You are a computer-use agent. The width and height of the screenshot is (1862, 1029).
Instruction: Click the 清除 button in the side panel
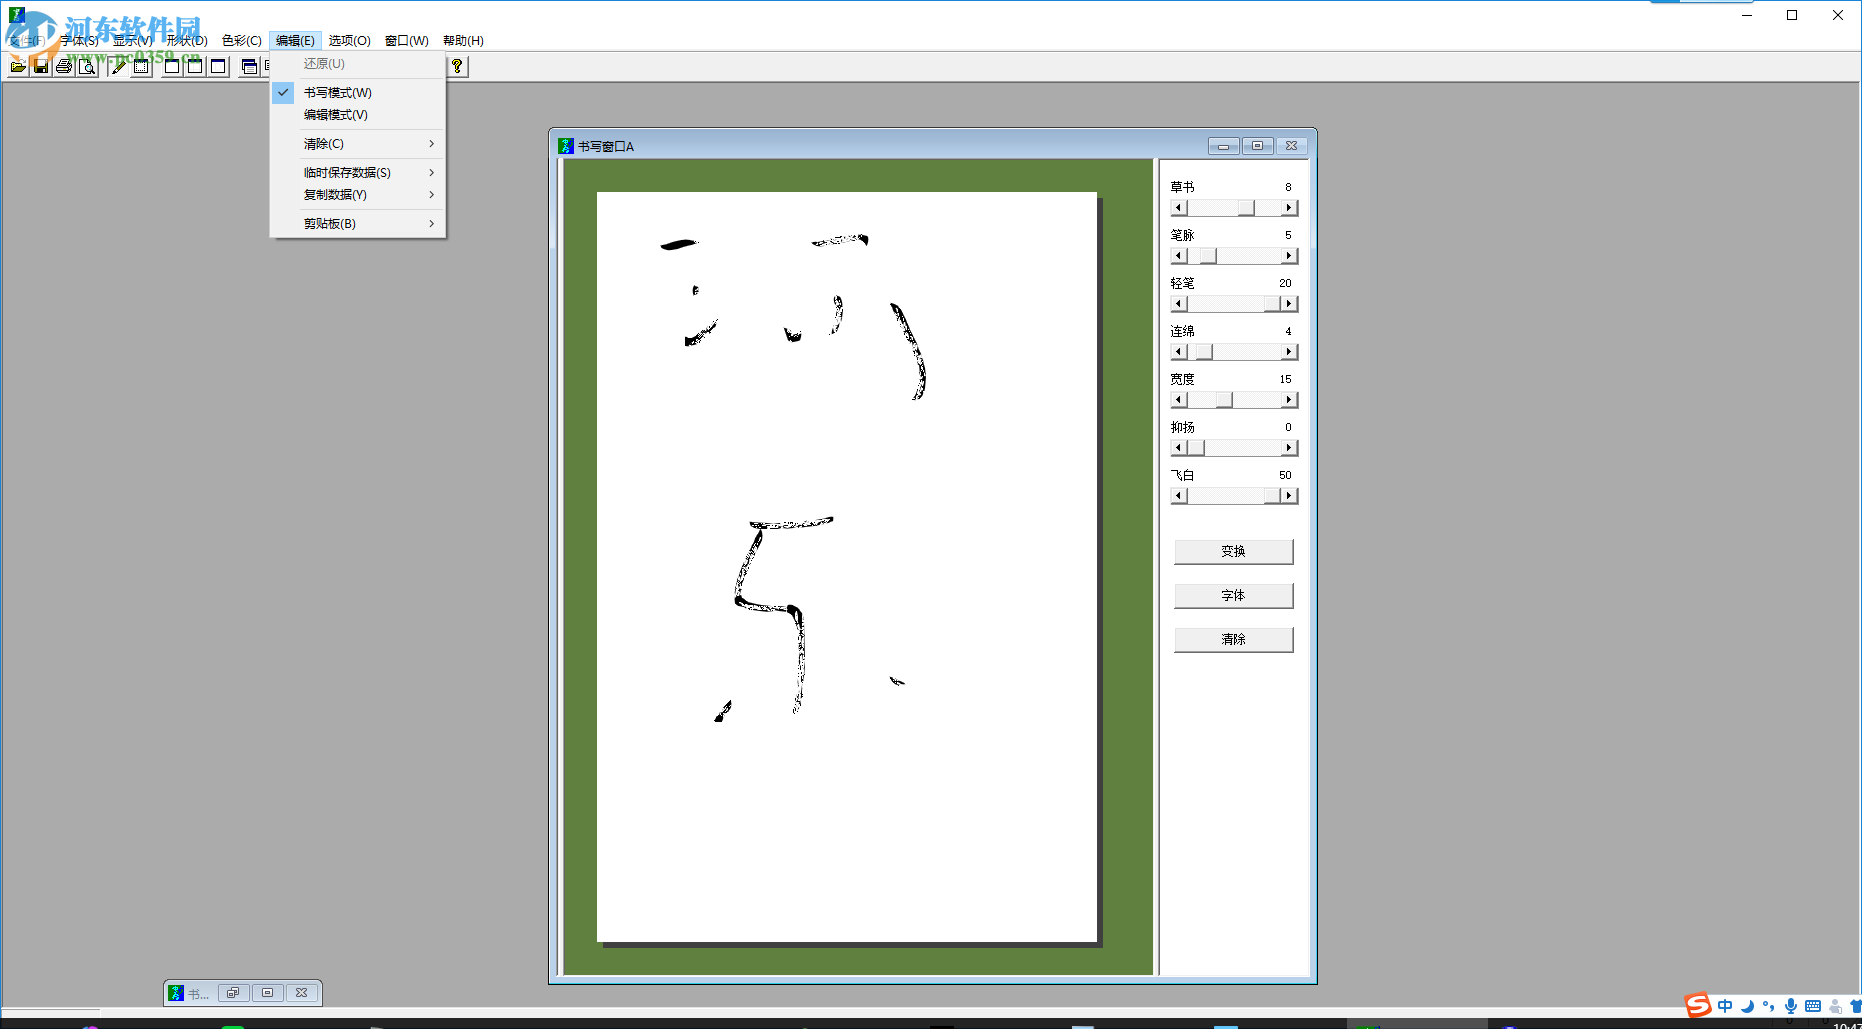point(1233,639)
